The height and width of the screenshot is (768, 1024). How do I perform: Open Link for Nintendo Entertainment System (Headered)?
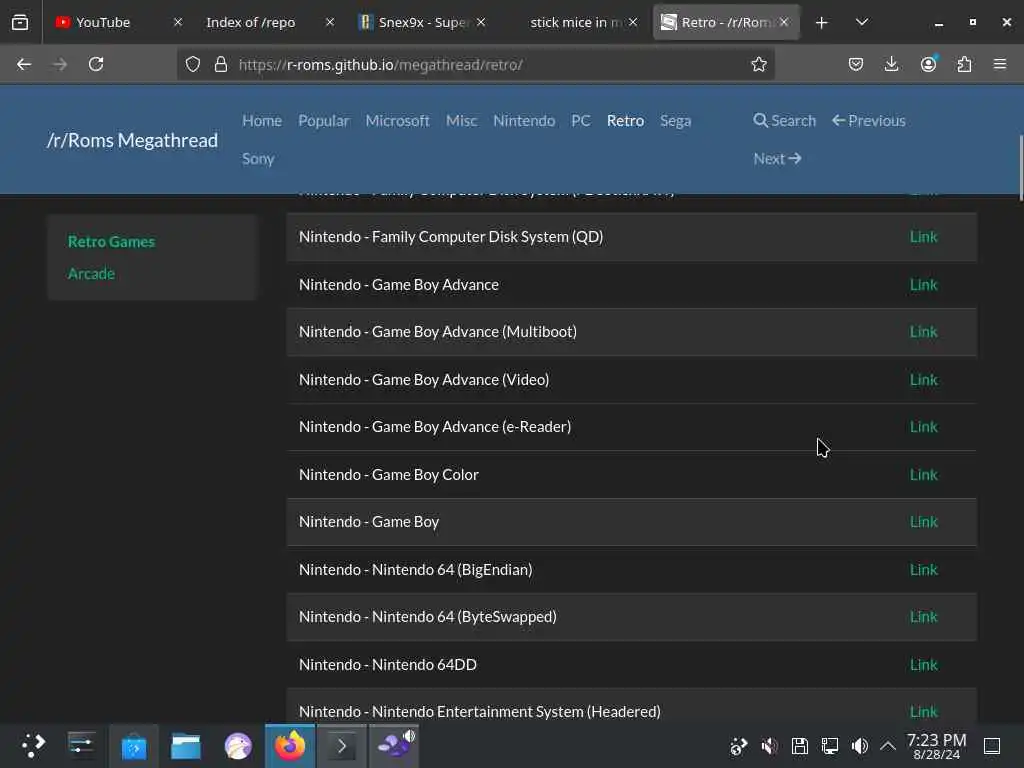(x=923, y=711)
